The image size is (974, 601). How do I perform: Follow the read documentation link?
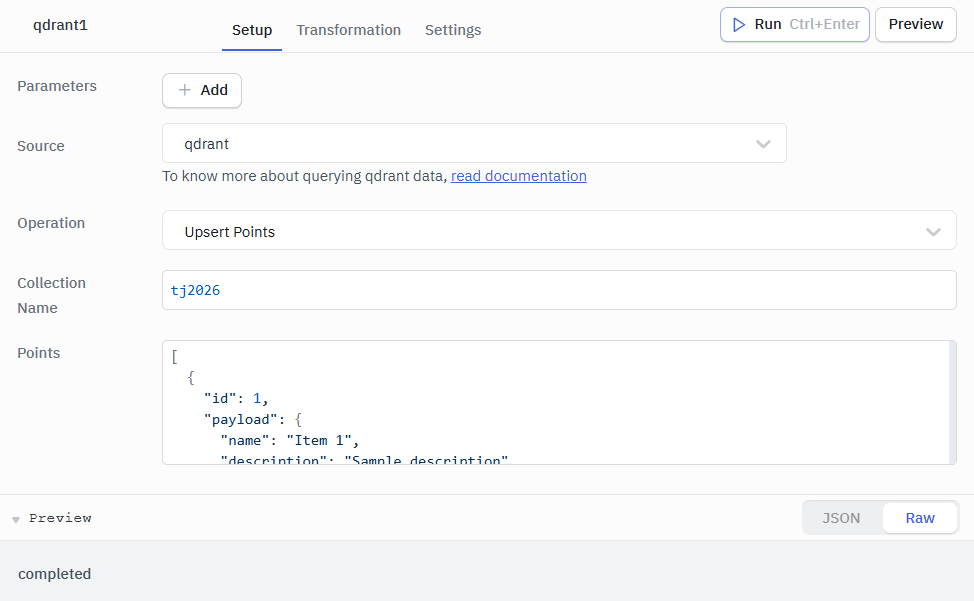(519, 176)
